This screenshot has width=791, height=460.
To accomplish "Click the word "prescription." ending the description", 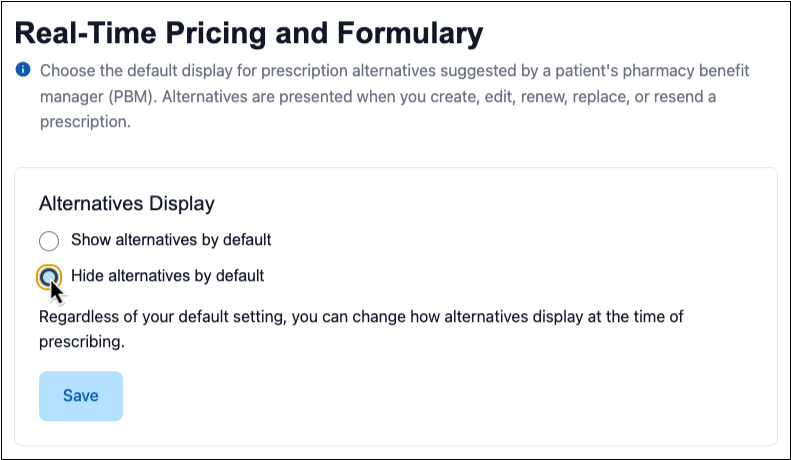I will point(85,122).
